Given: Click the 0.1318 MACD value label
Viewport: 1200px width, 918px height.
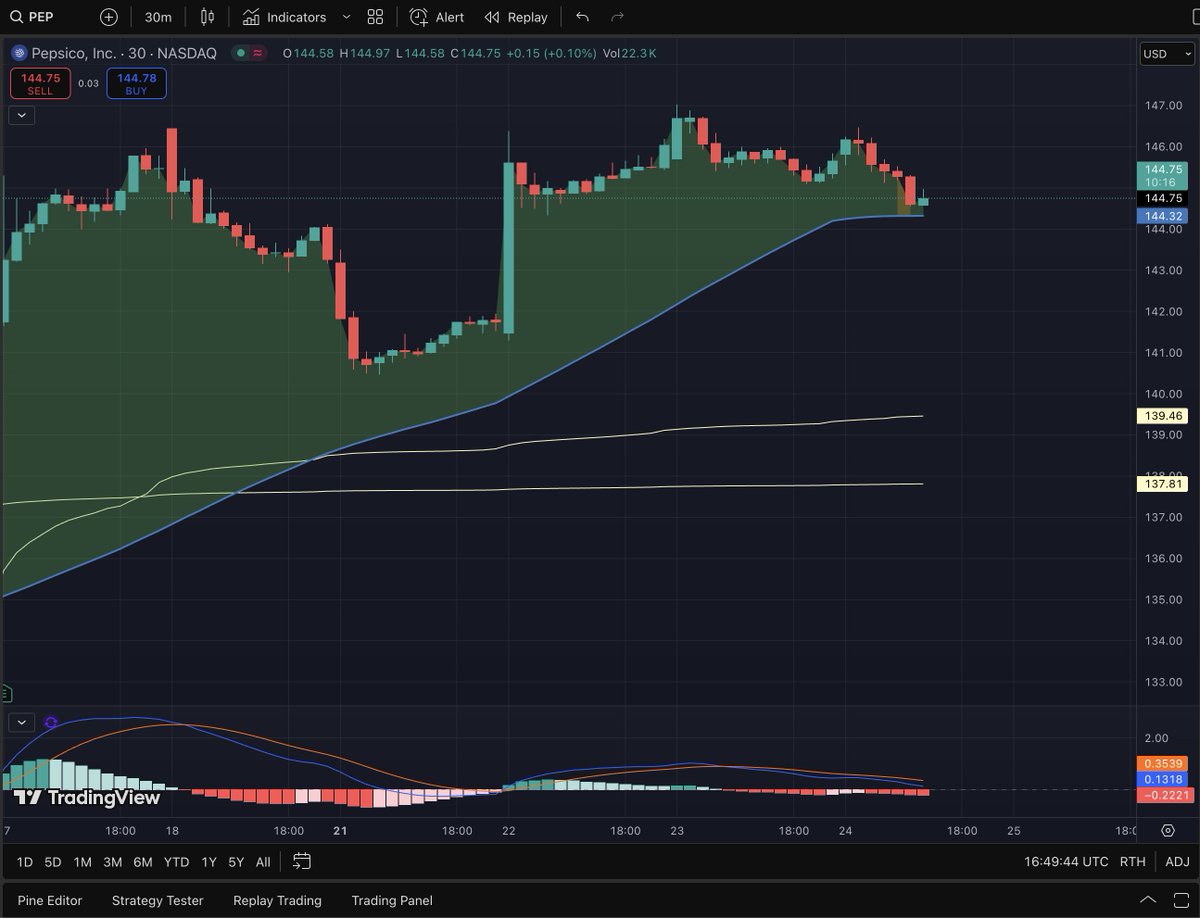Looking at the screenshot, I should coord(1163,779).
